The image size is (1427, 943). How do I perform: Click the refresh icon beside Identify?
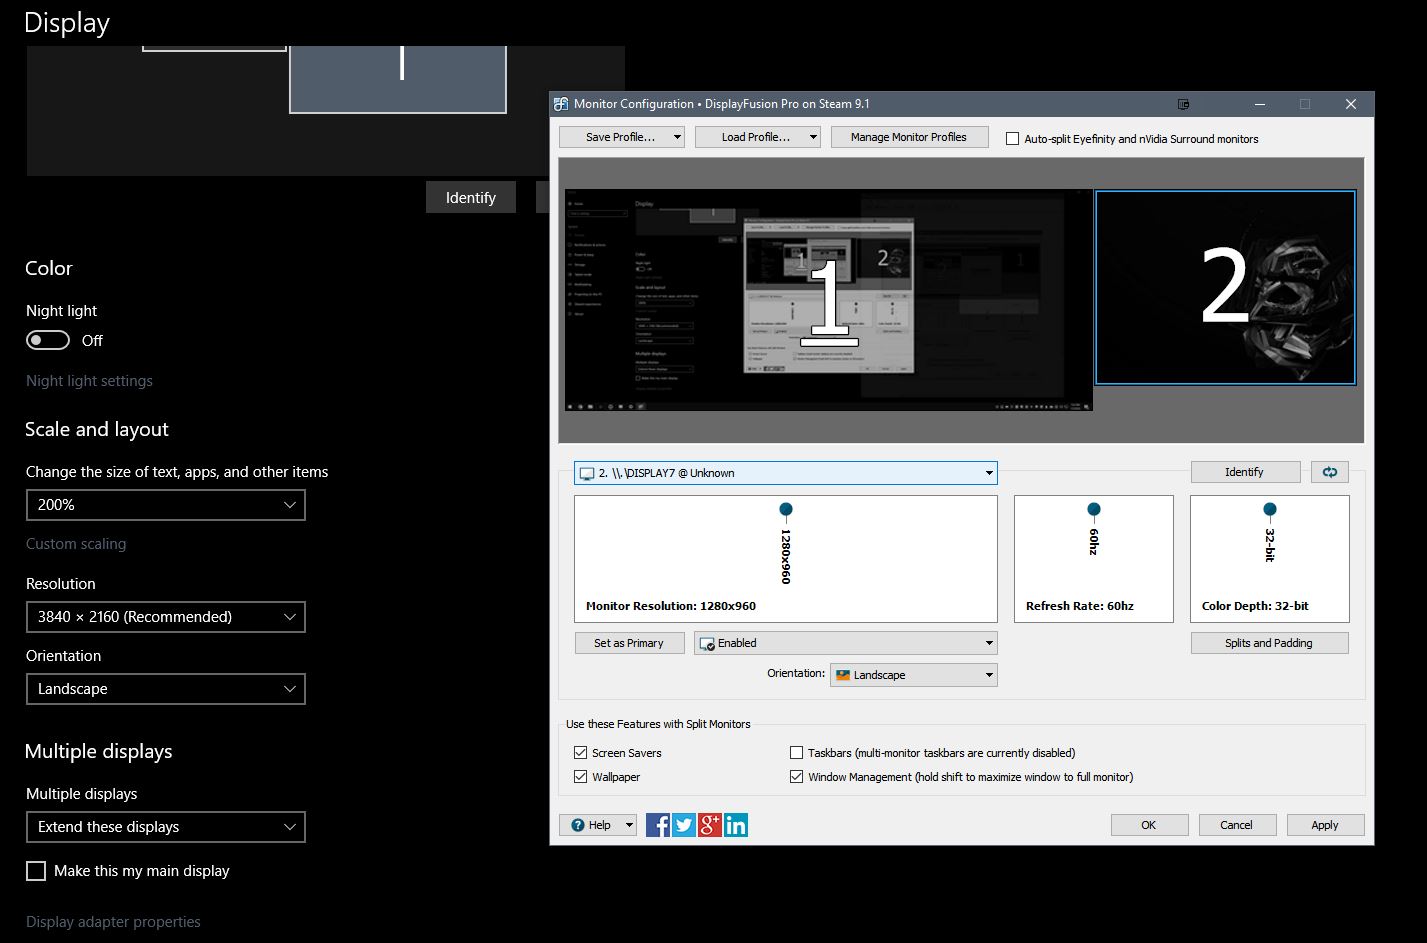(1329, 472)
